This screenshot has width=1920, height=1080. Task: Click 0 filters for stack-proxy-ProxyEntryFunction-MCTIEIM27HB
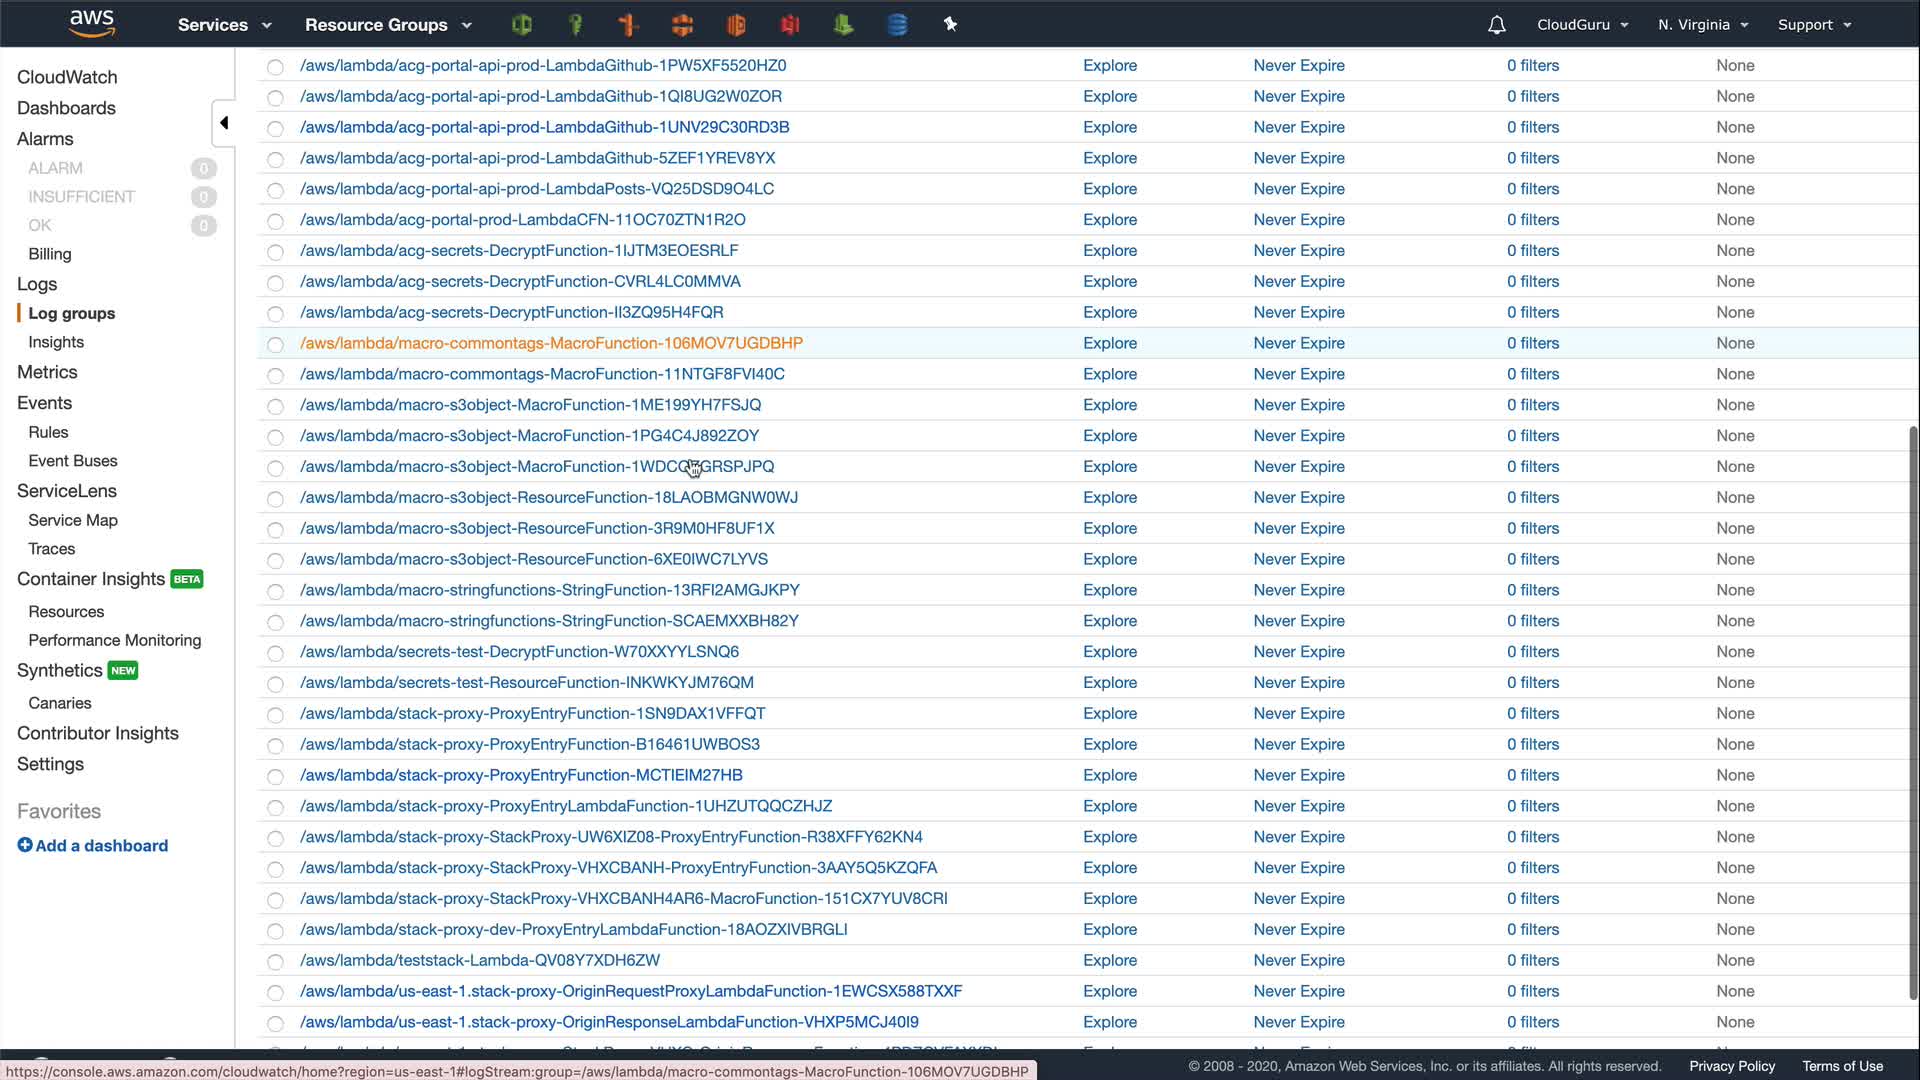click(x=1533, y=776)
